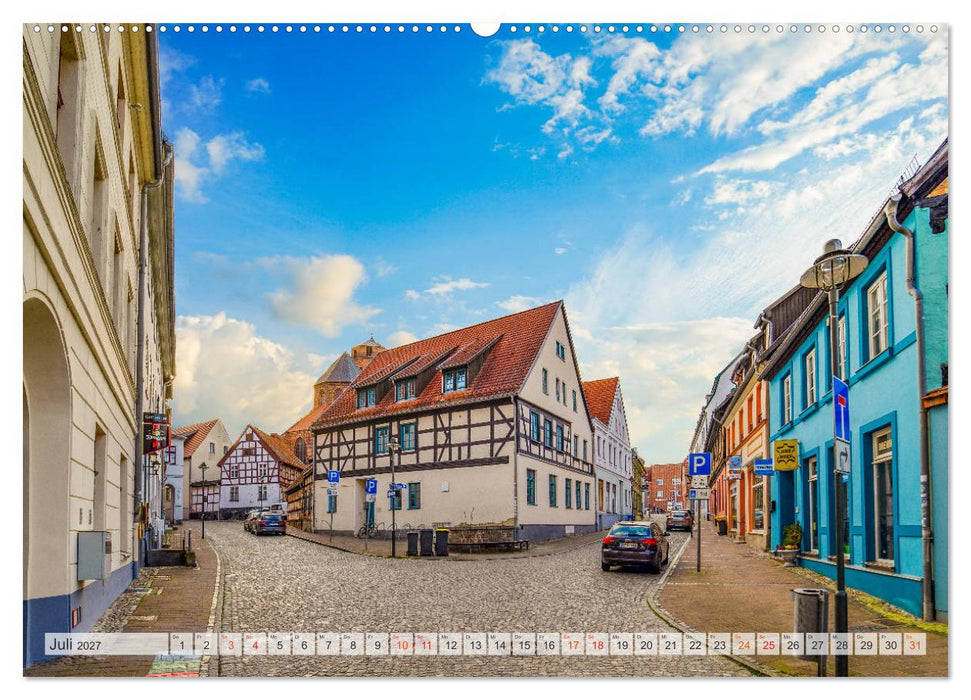Image resolution: width=971 pixels, height=700 pixels.
Task: Select red Sunday date 4
Action: (255, 644)
